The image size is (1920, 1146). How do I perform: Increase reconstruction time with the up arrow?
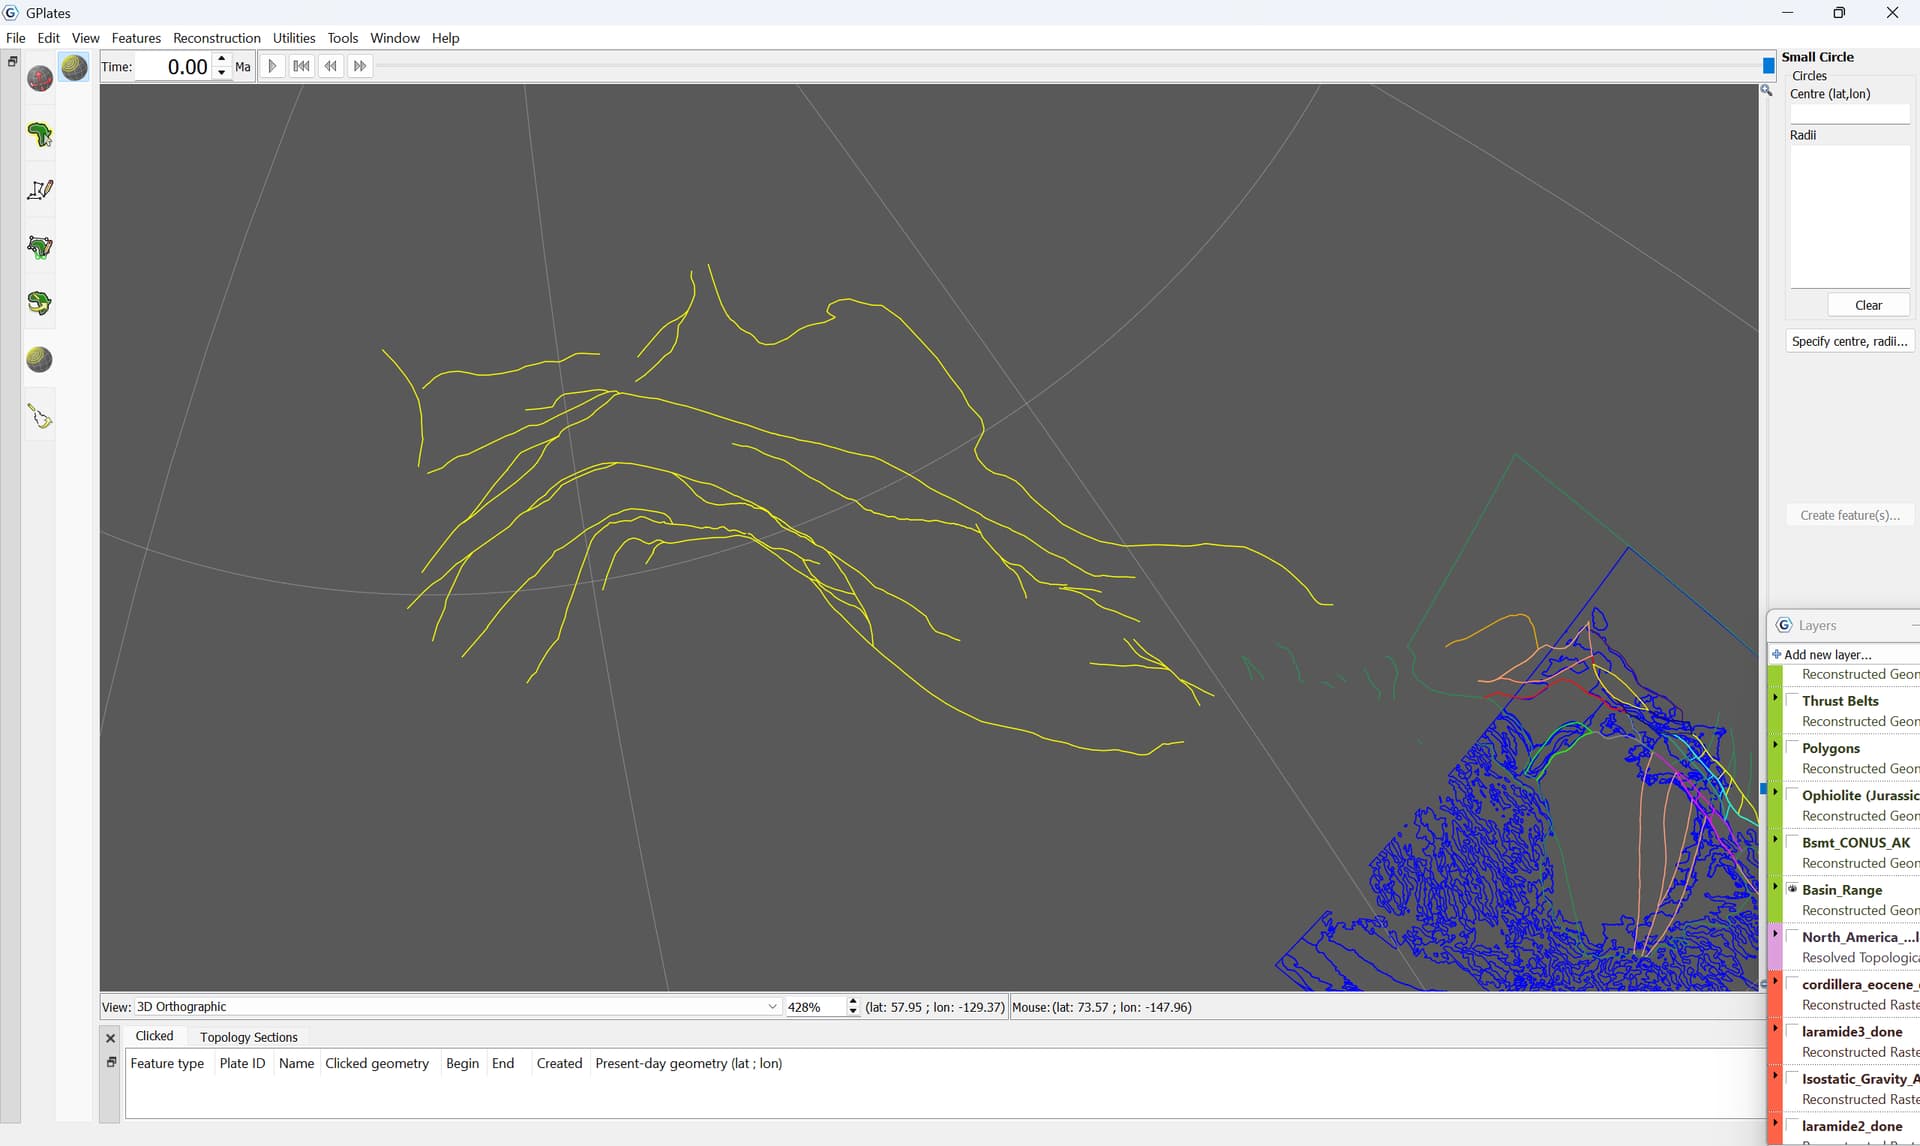coord(222,60)
